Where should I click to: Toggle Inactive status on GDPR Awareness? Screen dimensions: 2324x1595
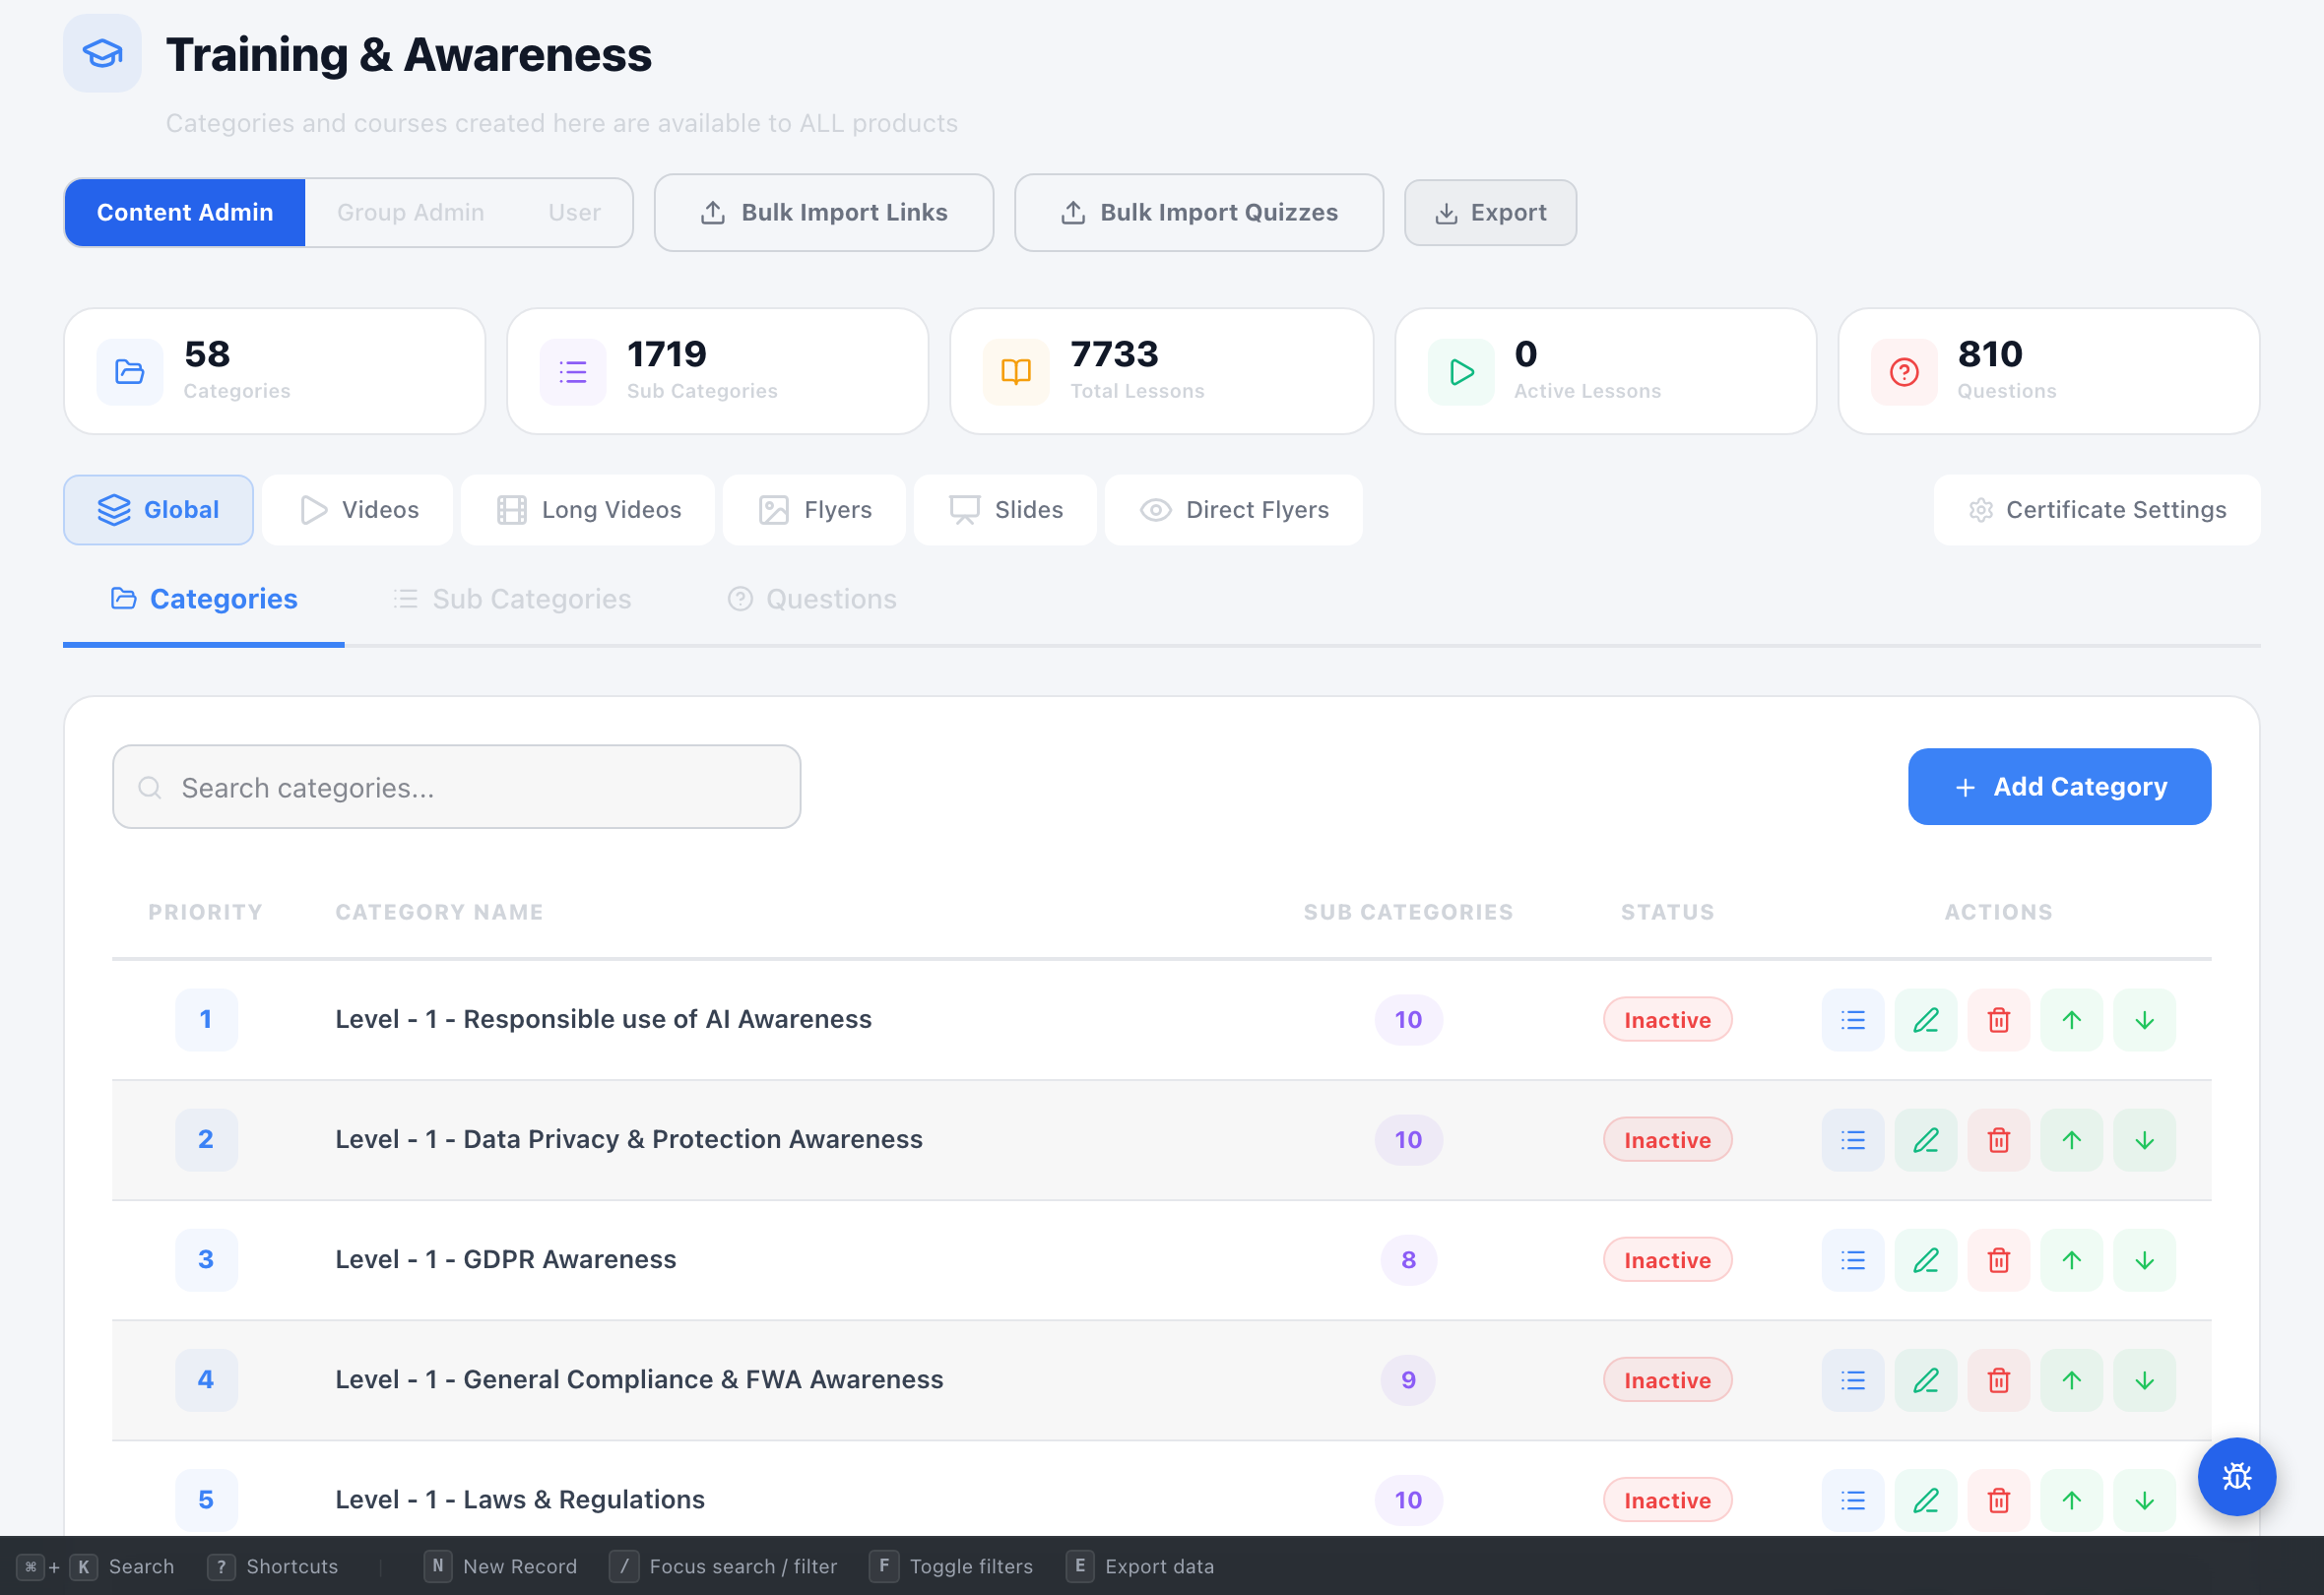point(1666,1260)
